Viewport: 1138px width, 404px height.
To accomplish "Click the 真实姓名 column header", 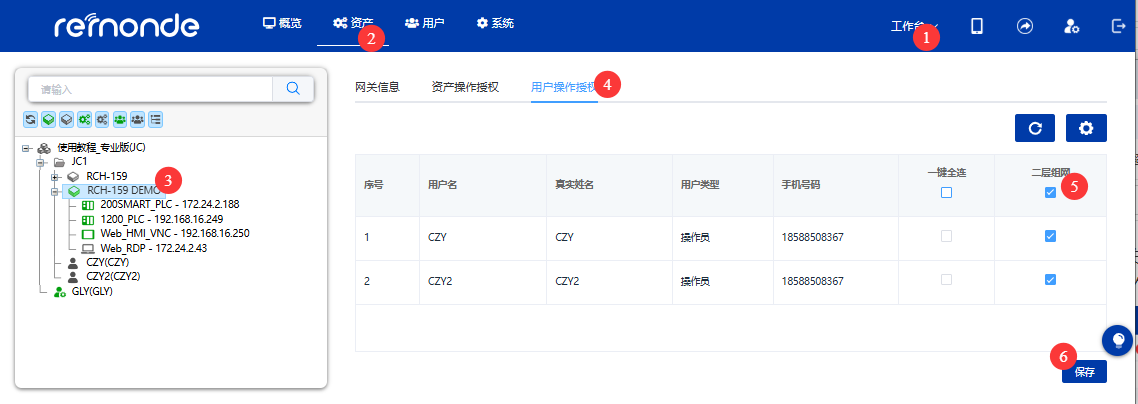I will pos(575,185).
